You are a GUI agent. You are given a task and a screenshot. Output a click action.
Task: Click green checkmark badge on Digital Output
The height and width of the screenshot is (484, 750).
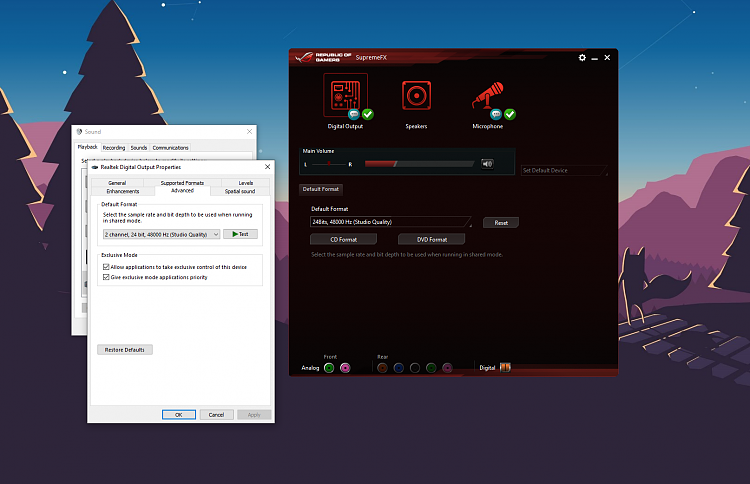click(x=367, y=114)
